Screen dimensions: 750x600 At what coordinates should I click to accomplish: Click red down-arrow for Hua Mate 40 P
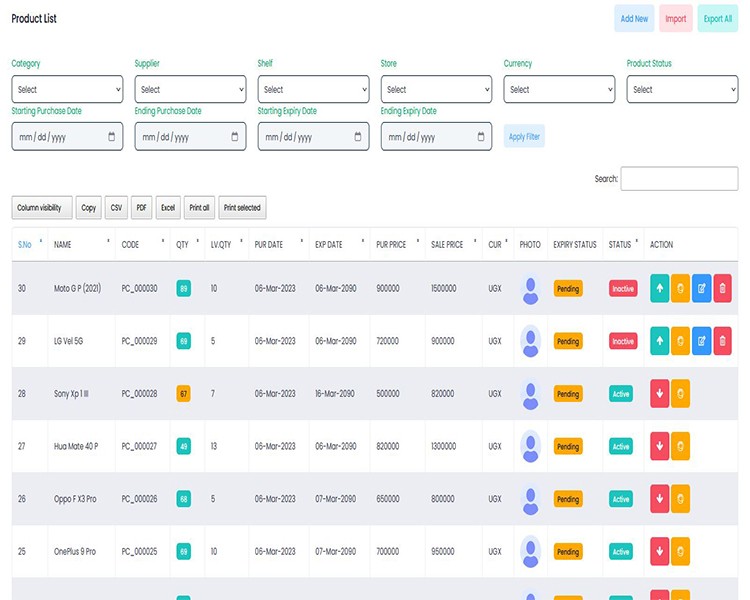[x=659, y=446]
